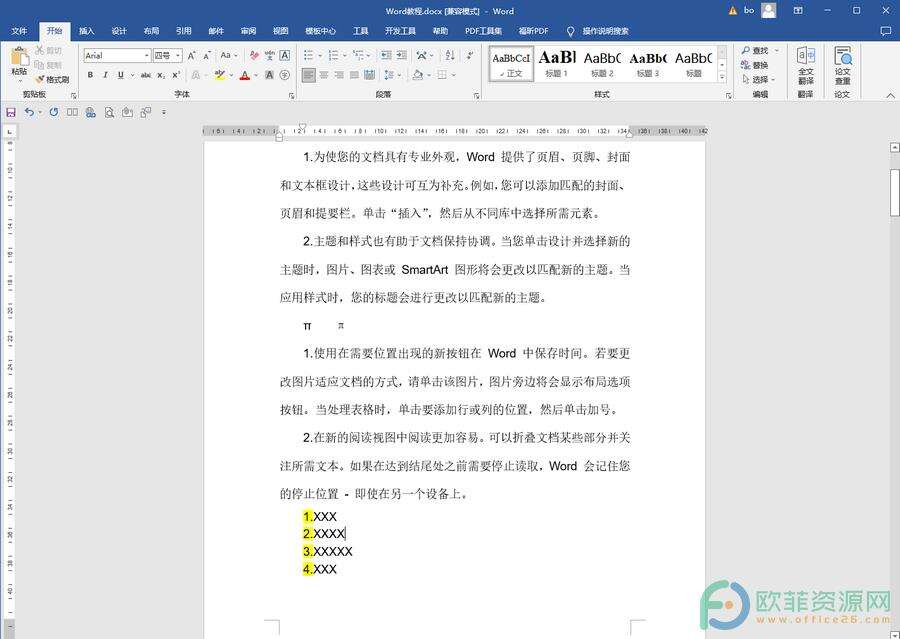
Task: Apply the Heading 1 (标题 1) style
Action: pyautogui.click(x=557, y=64)
